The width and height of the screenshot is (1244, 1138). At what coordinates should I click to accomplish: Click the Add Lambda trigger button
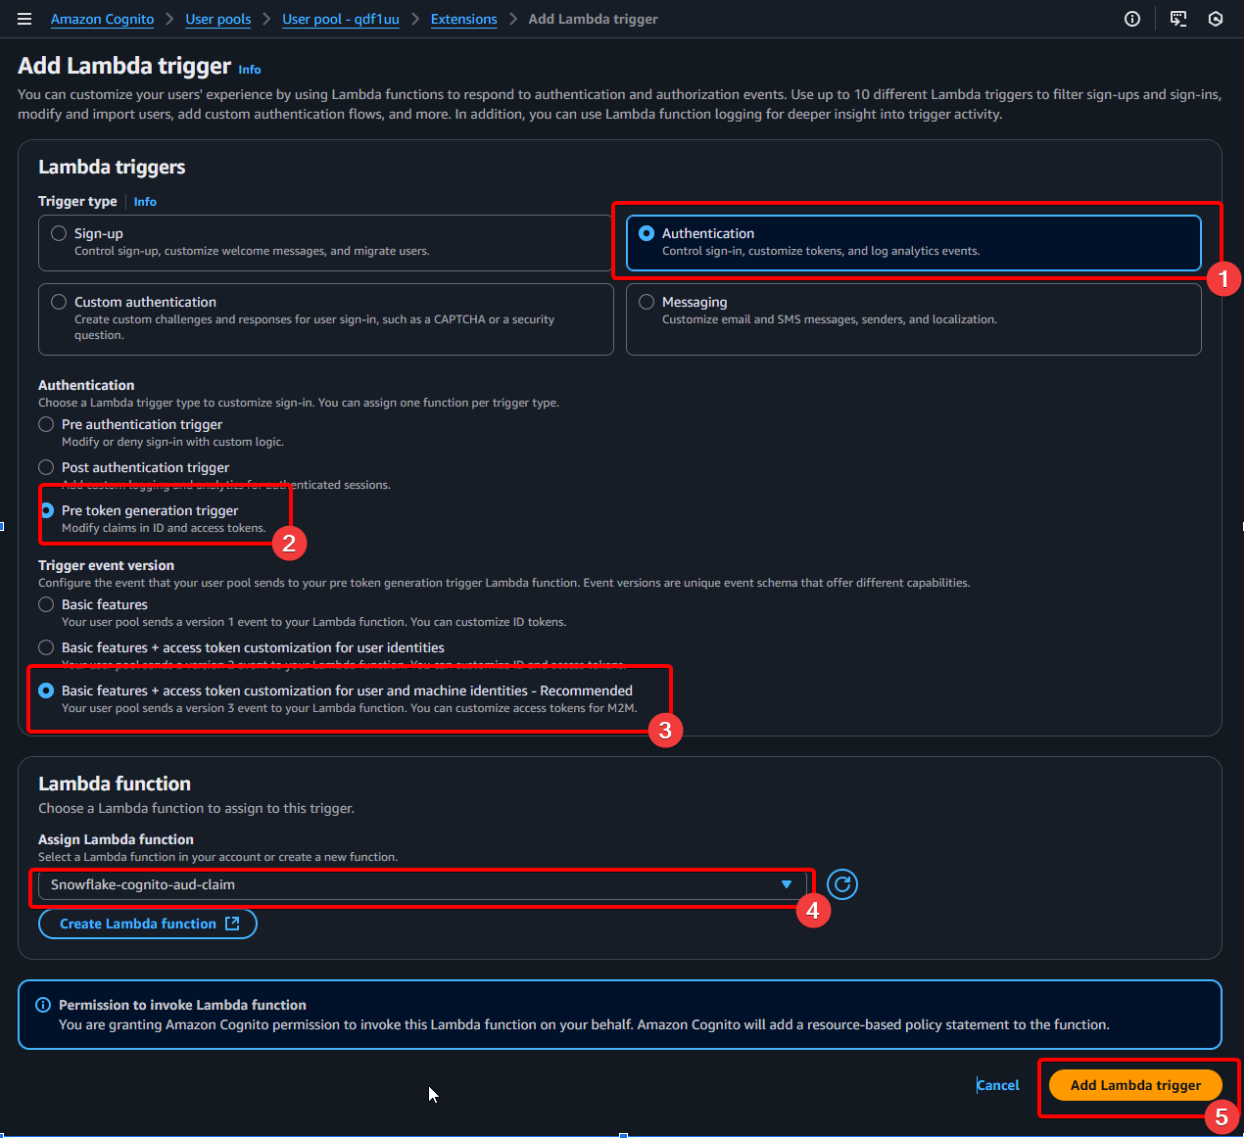click(1135, 1085)
